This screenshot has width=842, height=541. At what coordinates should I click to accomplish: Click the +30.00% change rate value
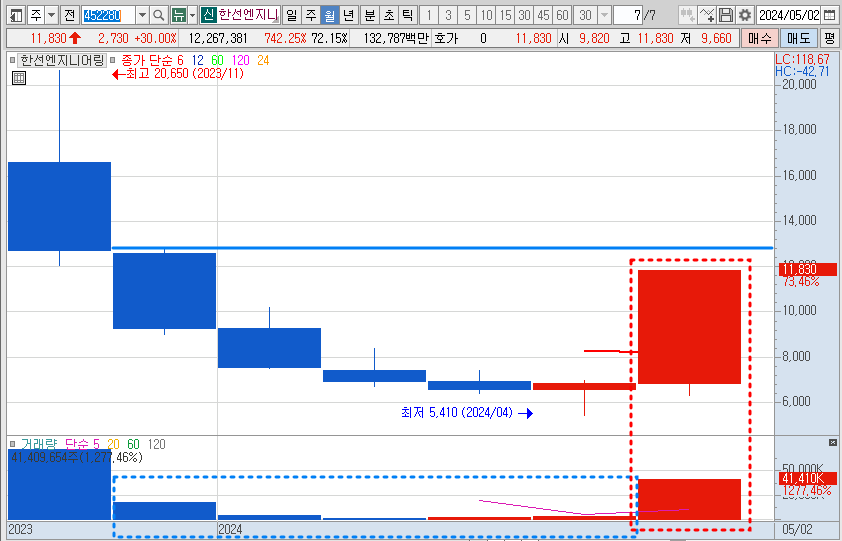[156, 38]
